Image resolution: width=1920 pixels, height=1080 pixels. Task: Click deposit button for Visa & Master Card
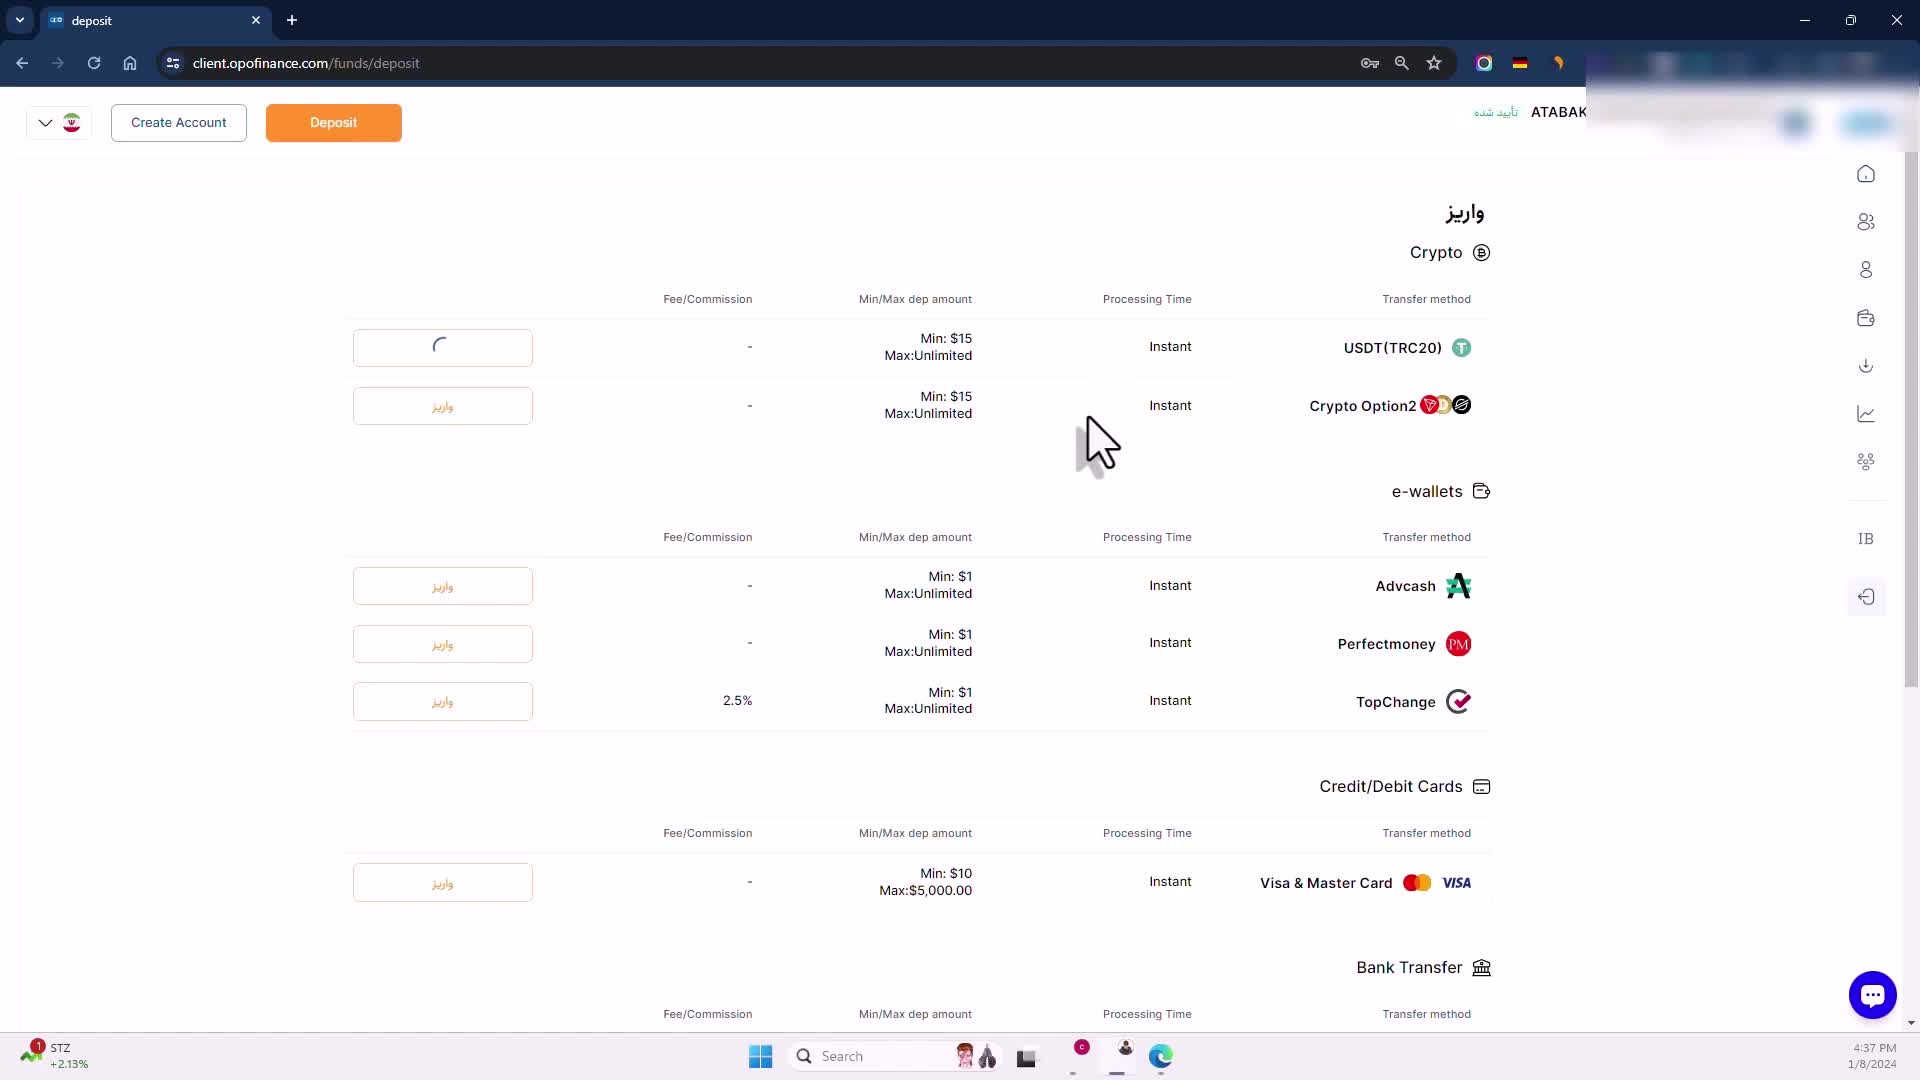(x=442, y=883)
